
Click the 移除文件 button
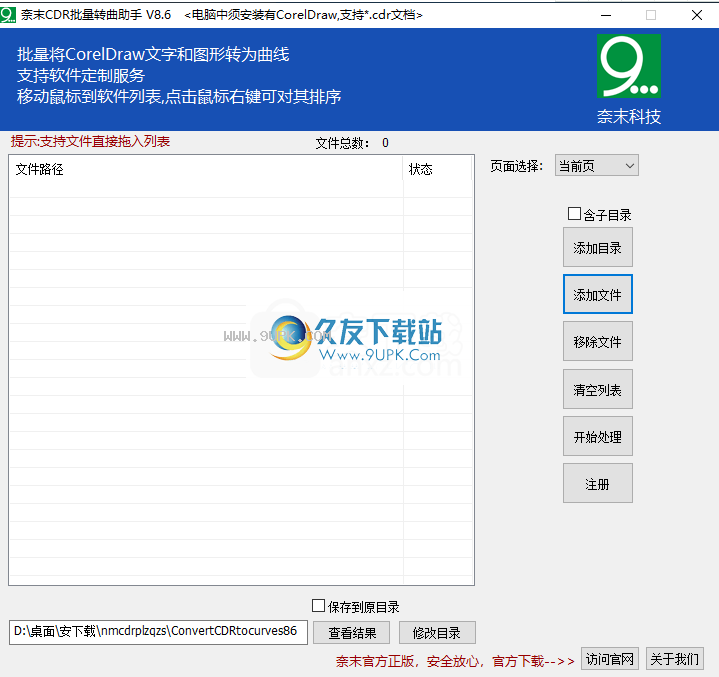pyautogui.click(x=597, y=342)
